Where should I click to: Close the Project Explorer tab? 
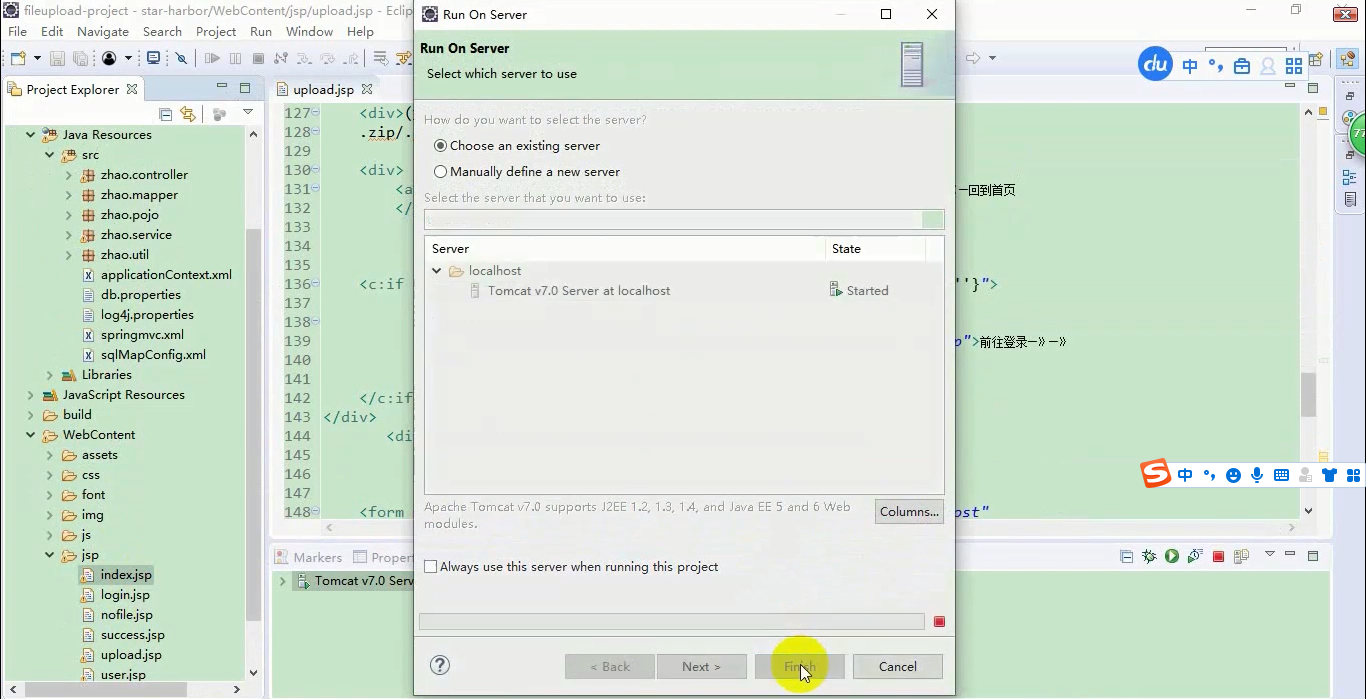[132, 89]
